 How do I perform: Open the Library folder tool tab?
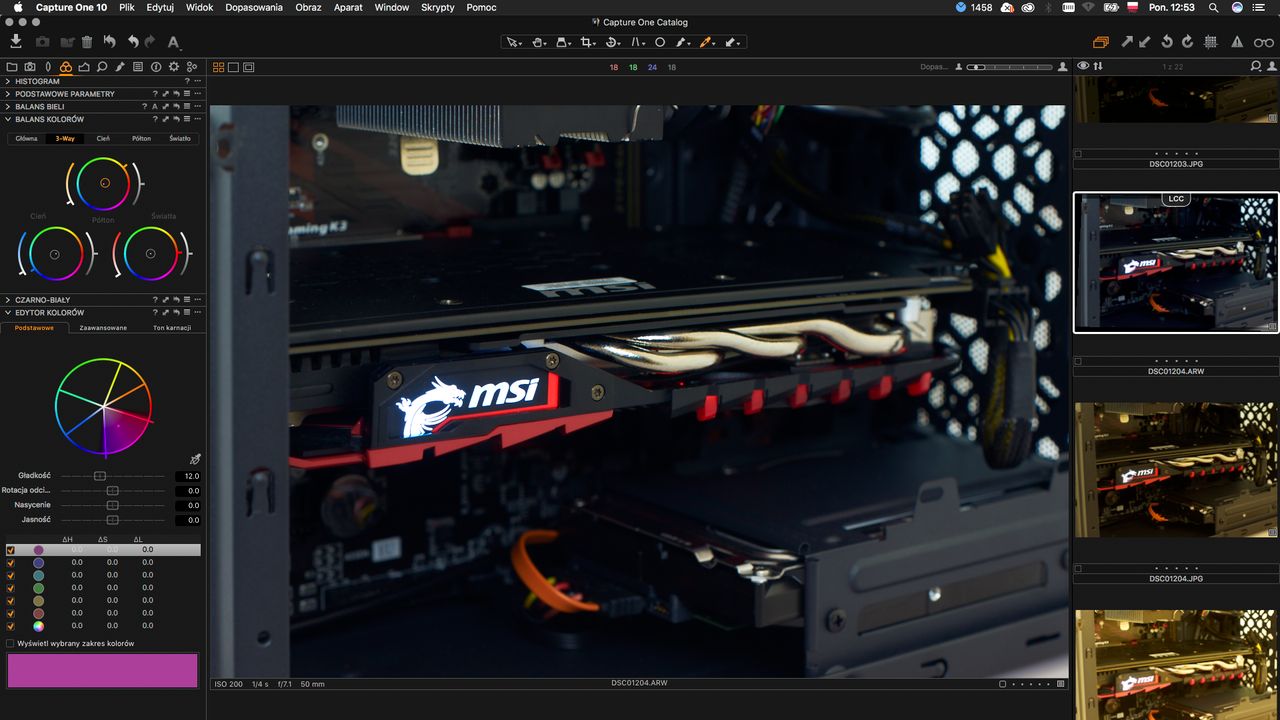tap(12, 67)
